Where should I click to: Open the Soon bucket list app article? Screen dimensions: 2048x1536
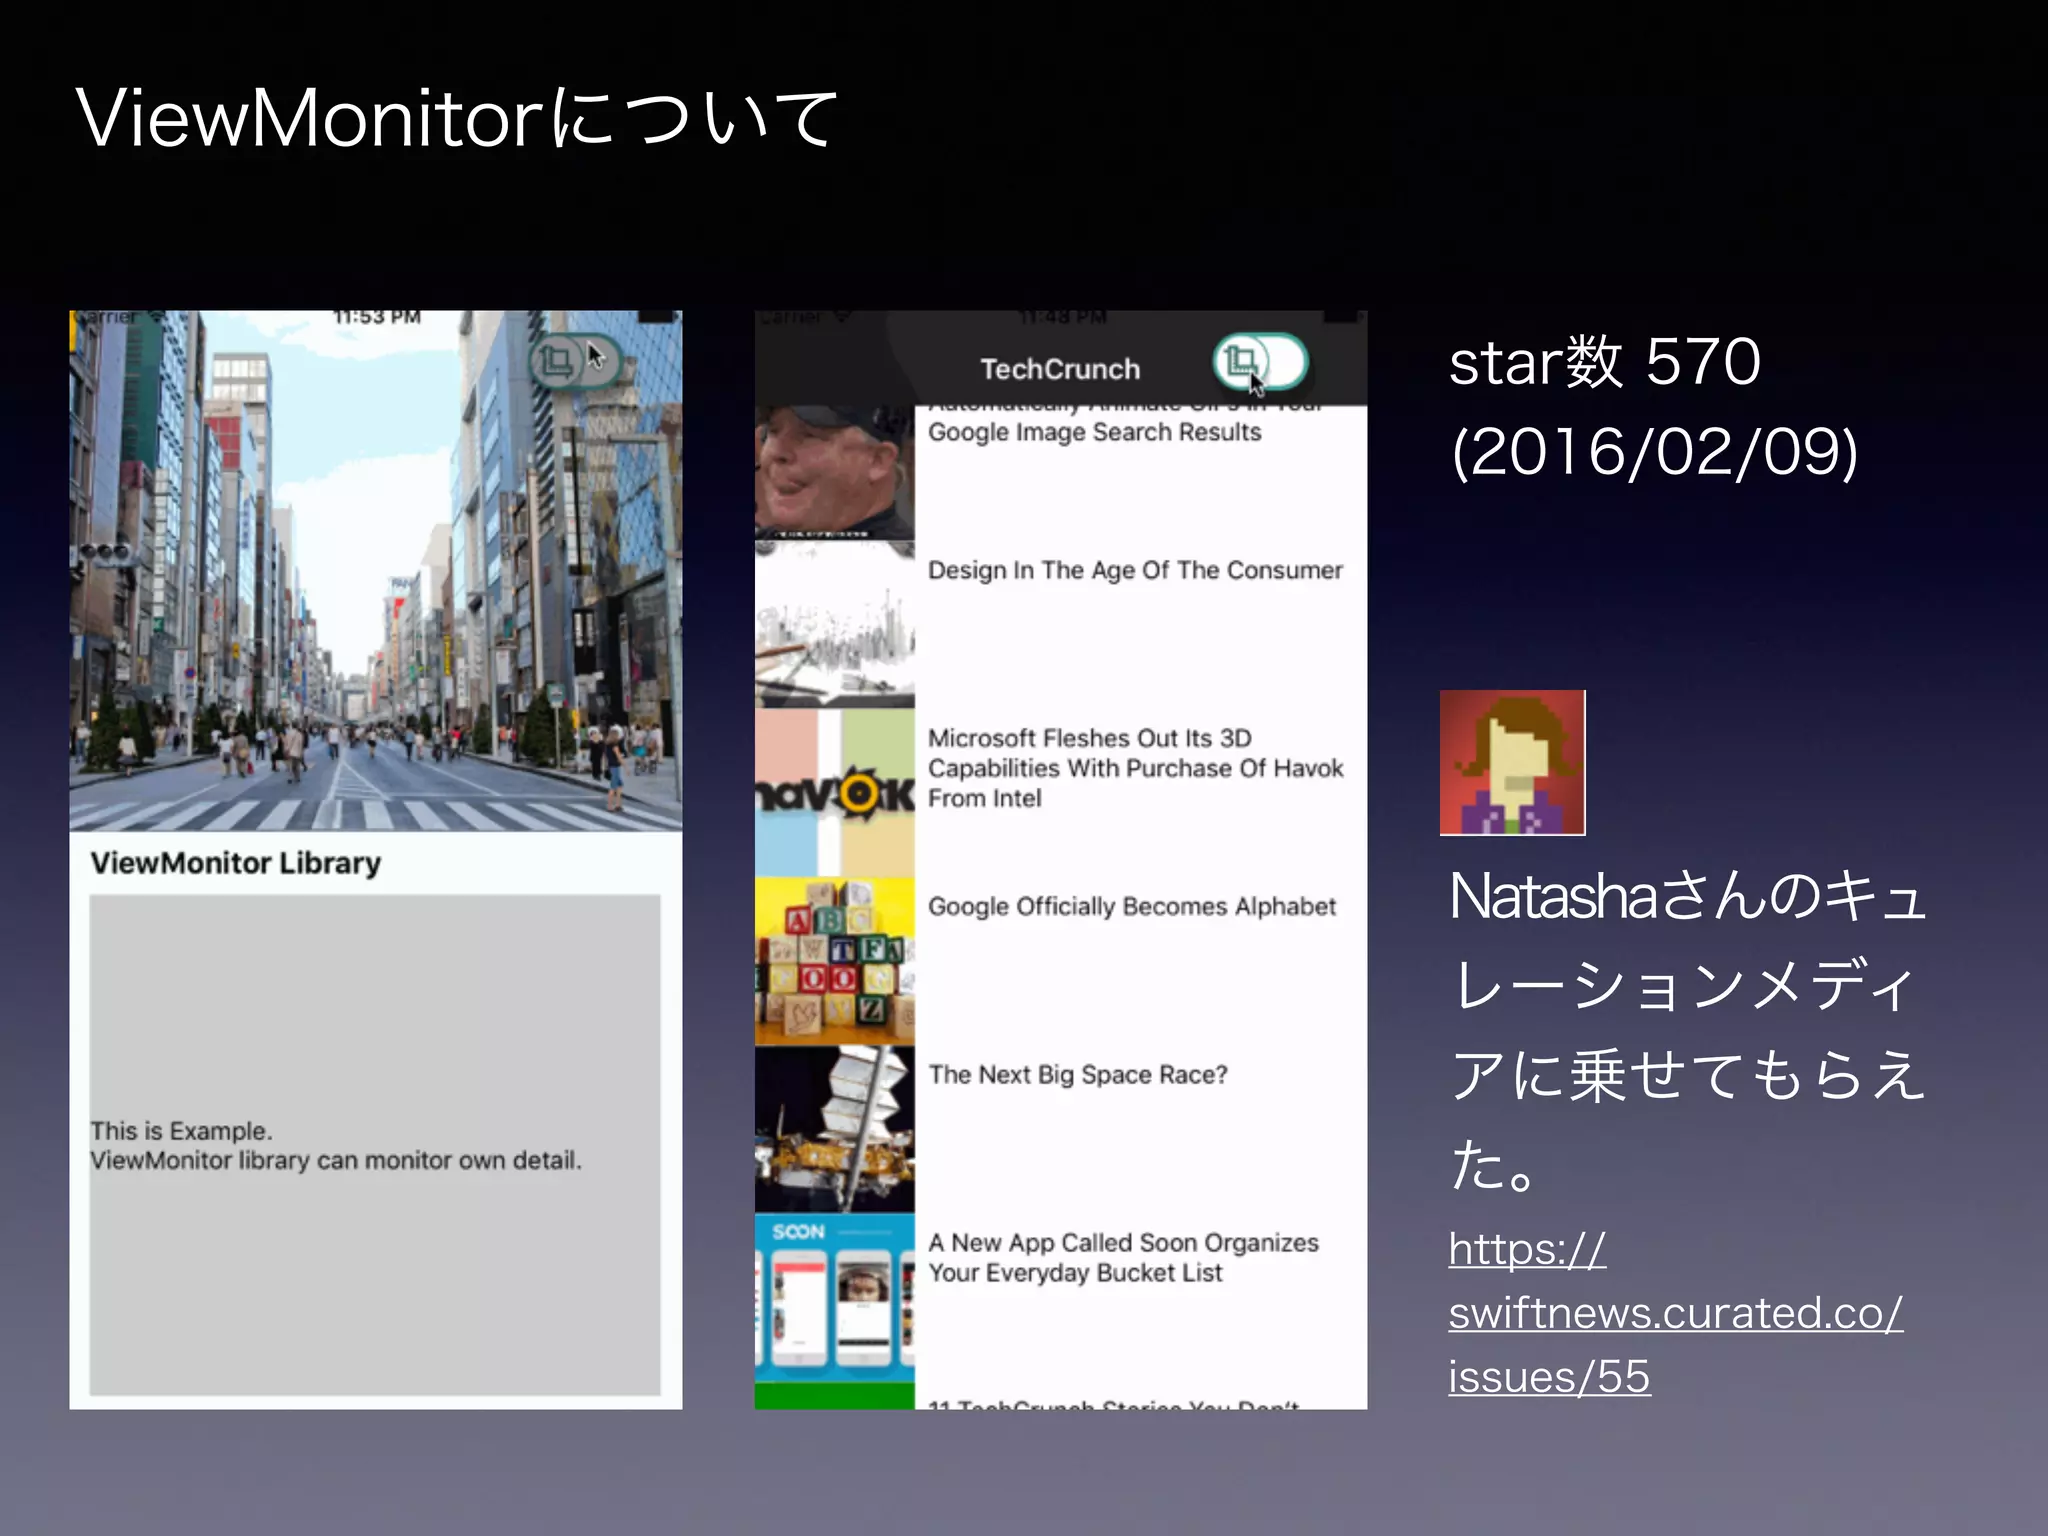[1122, 1257]
